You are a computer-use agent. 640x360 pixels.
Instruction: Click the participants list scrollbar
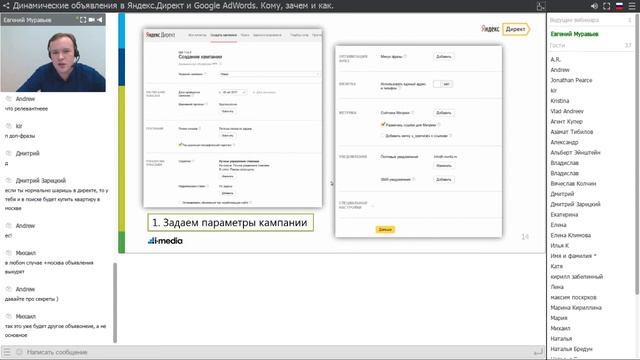[x=637, y=155]
